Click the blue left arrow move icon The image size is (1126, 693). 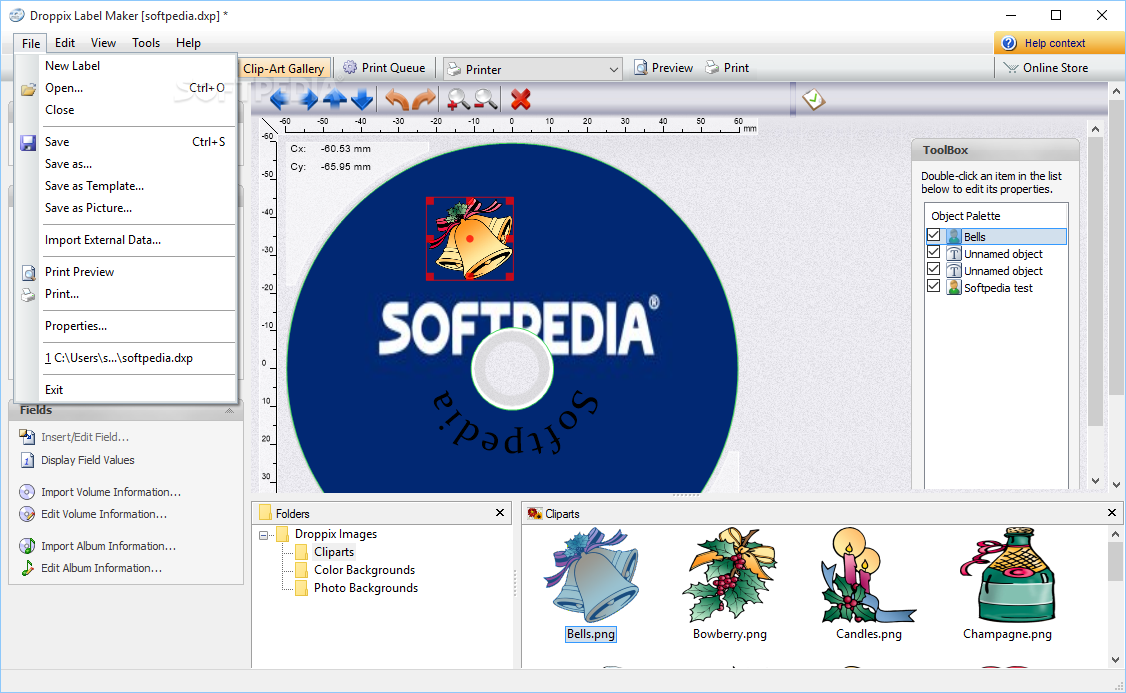click(x=280, y=99)
